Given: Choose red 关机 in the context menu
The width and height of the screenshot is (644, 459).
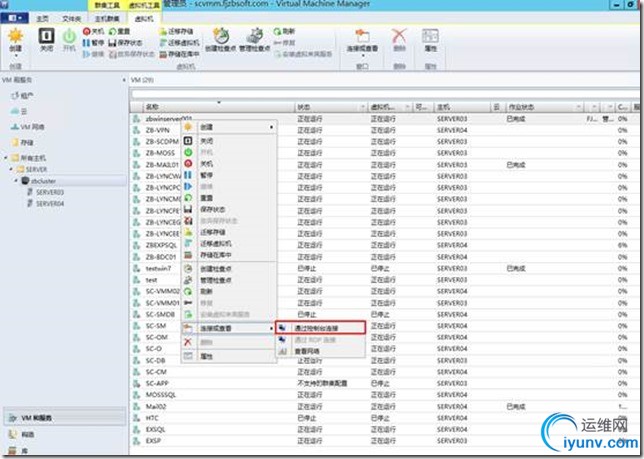Looking at the screenshot, I should click(229, 164).
